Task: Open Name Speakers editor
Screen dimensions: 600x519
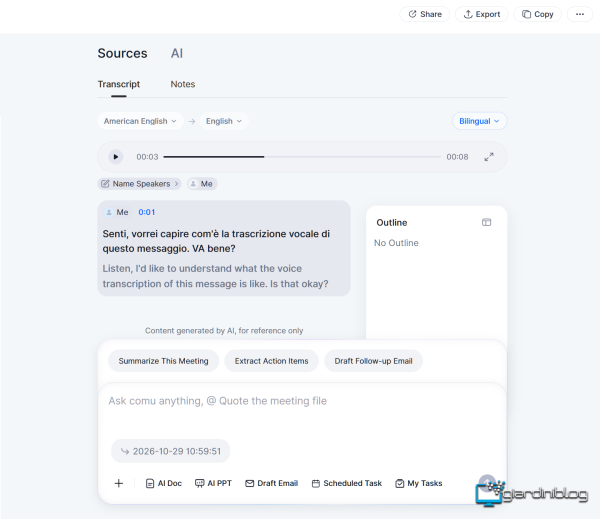Action: [x=139, y=184]
